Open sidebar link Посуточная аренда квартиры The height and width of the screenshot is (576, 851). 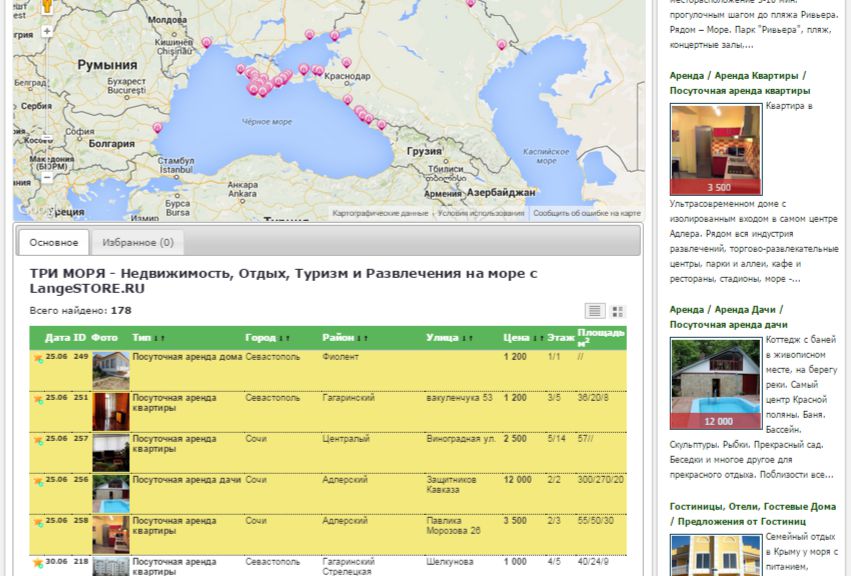[x=740, y=91]
